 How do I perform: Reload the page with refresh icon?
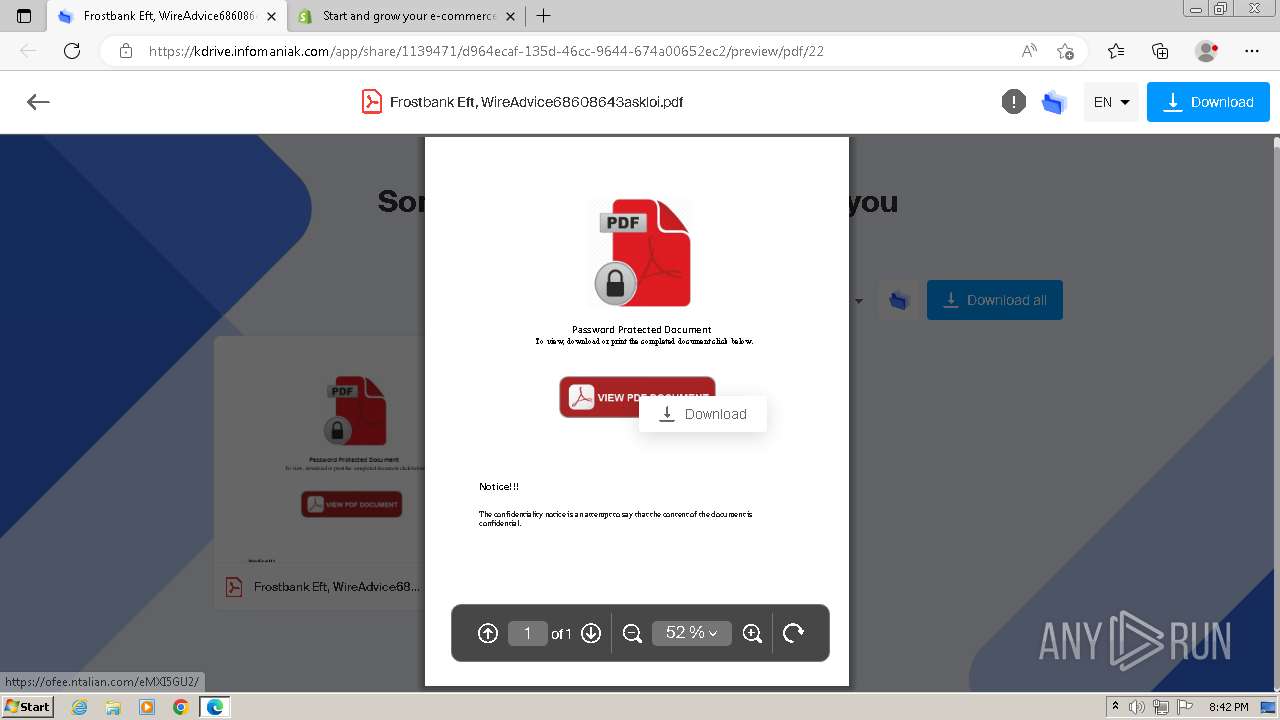point(72,51)
